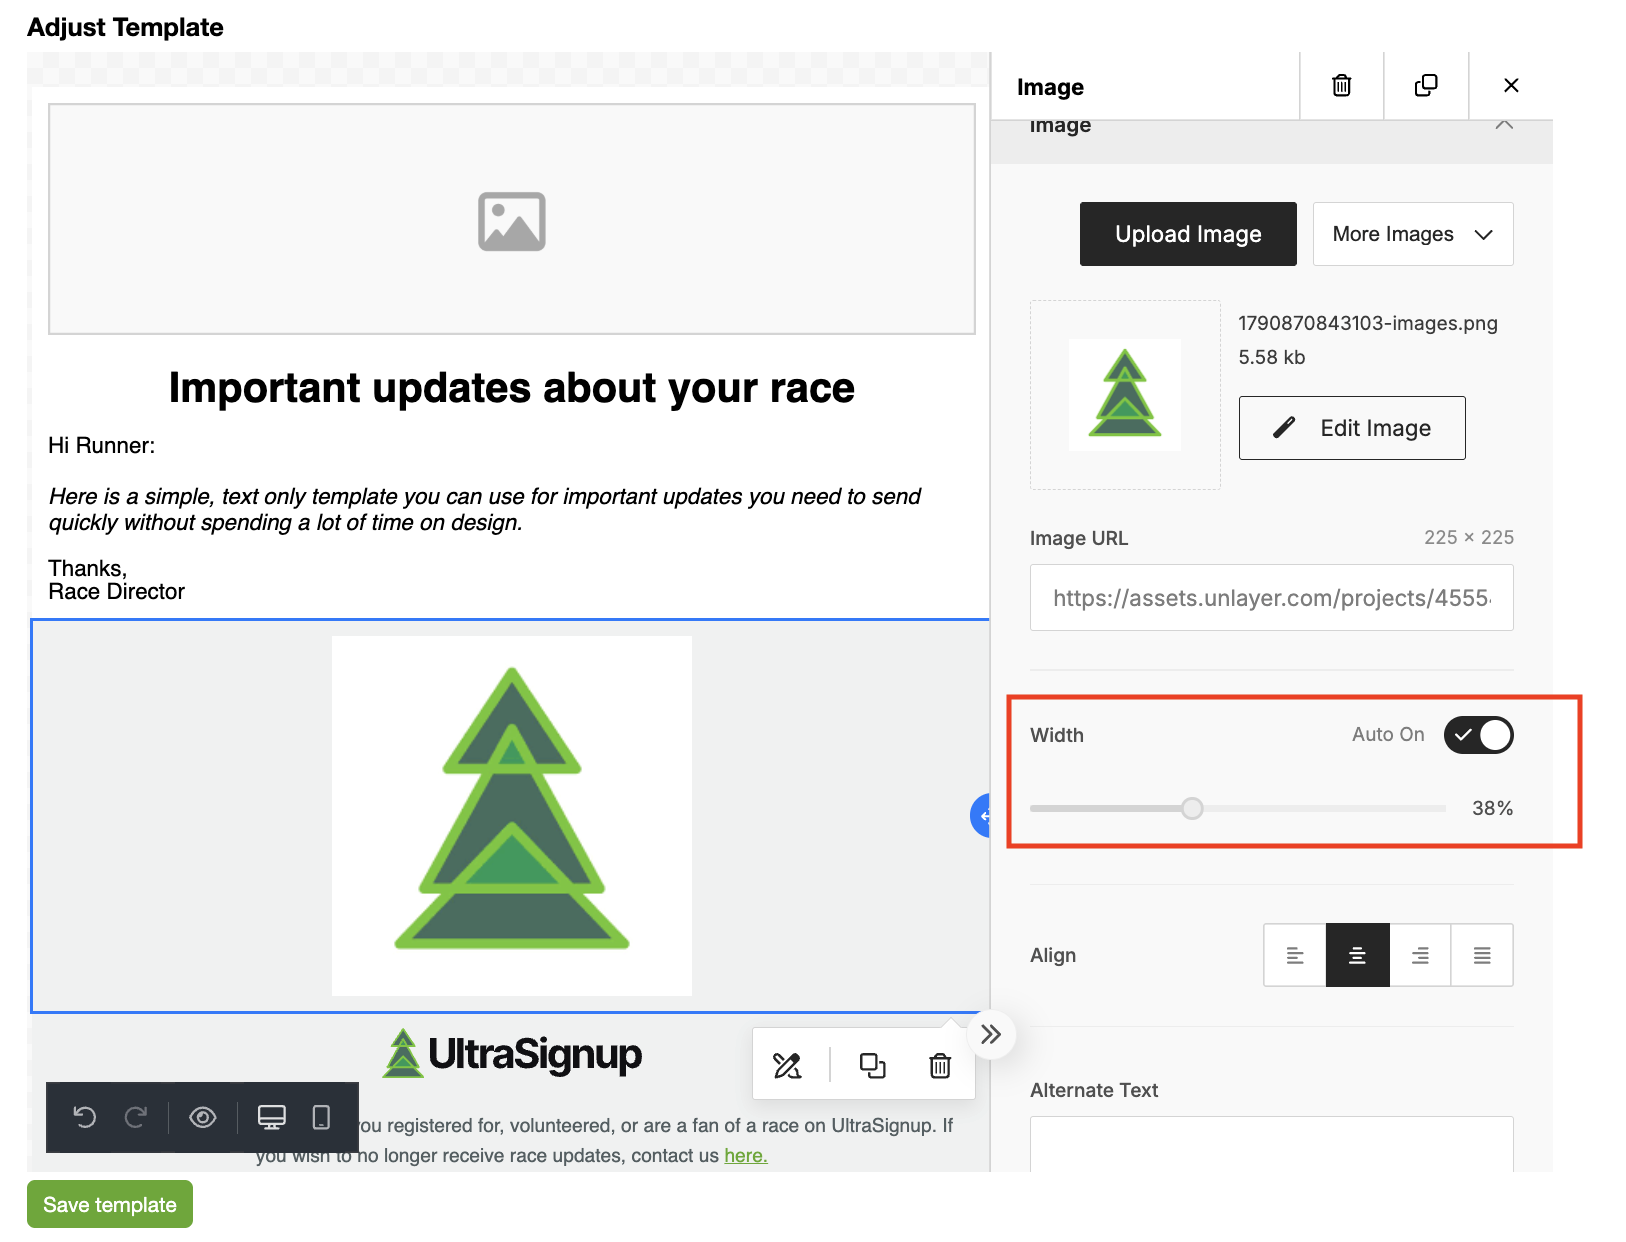
Task: Select the 'Important updates about your race' heading
Action: point(512,388)
